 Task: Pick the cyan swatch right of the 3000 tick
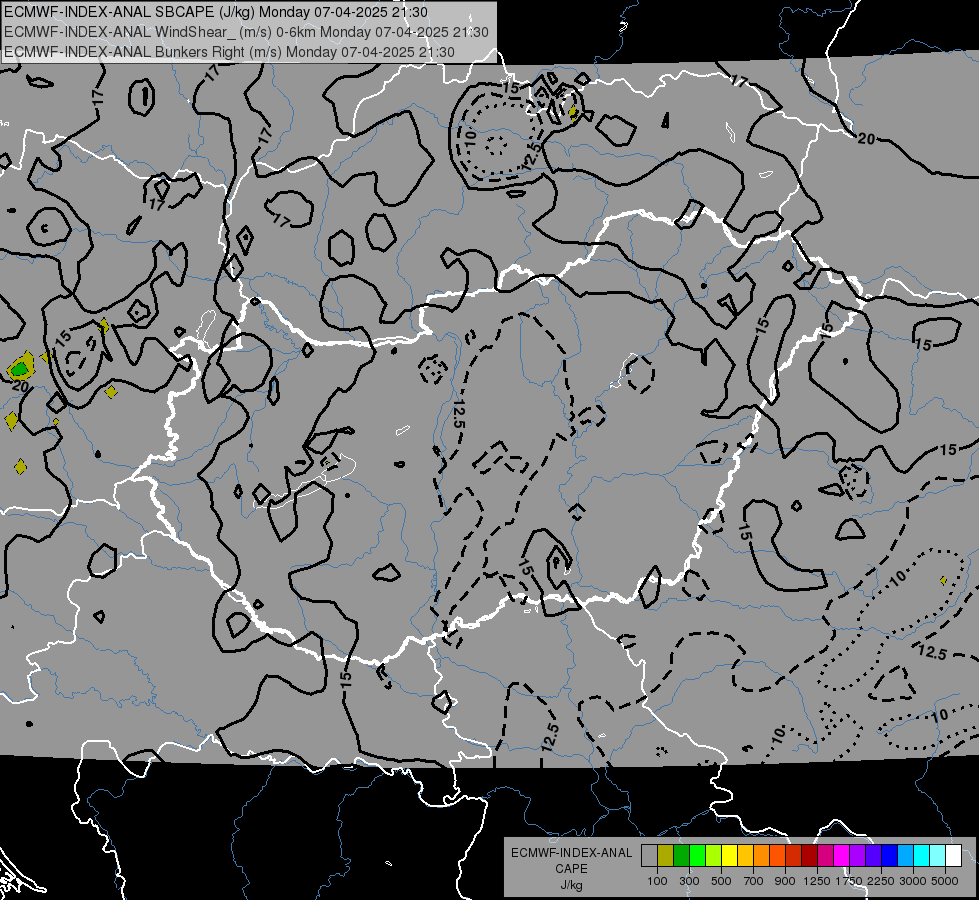point(922,856)
